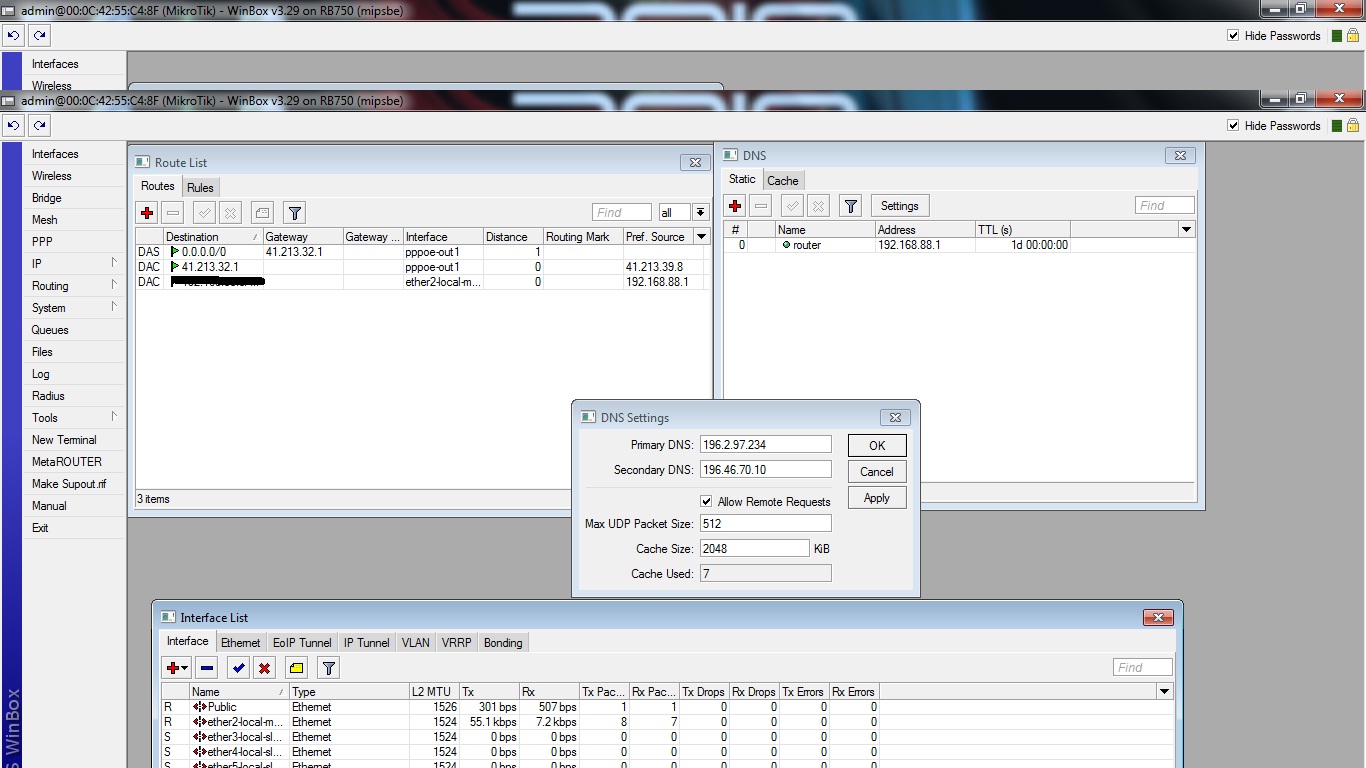Open the add-interface dropdown arrow

tap(185, 667)
